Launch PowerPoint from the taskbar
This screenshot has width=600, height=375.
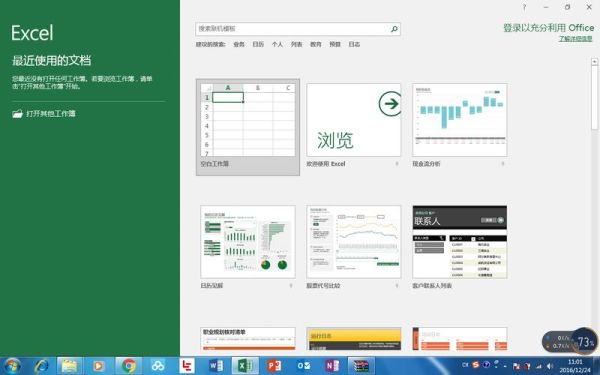click(x=274, y=366)
